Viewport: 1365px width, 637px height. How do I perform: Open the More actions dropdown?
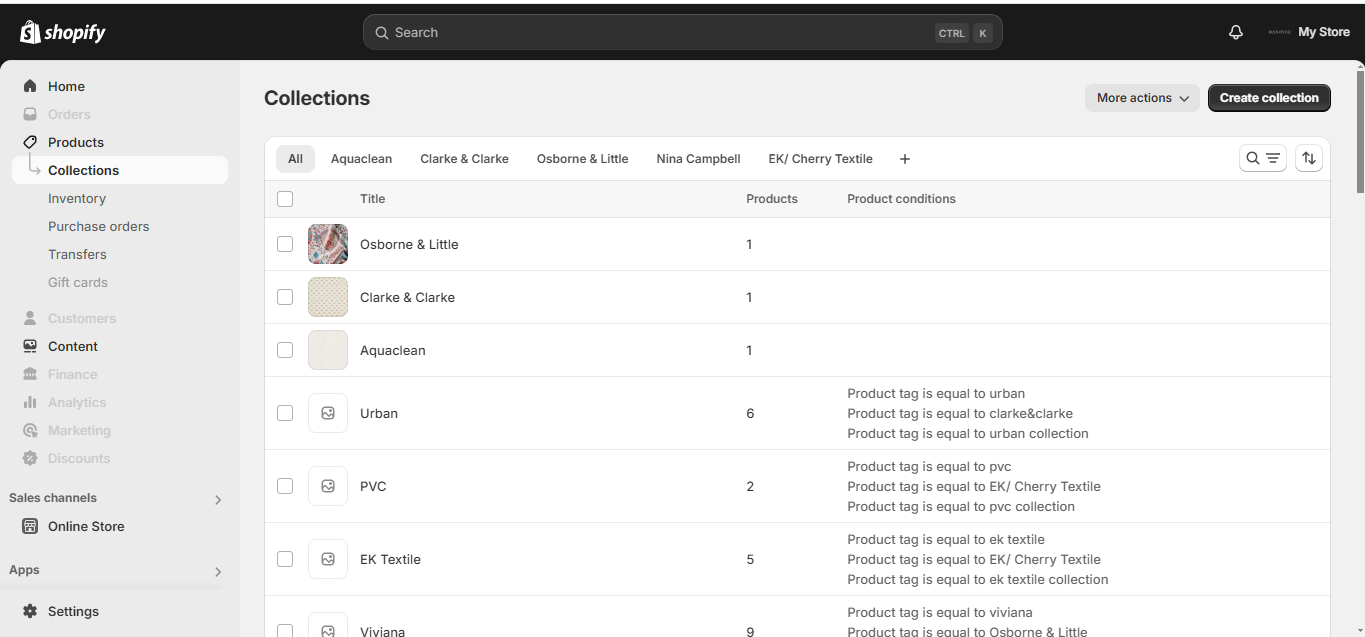pyautogui.click(x=1142, y=98)
